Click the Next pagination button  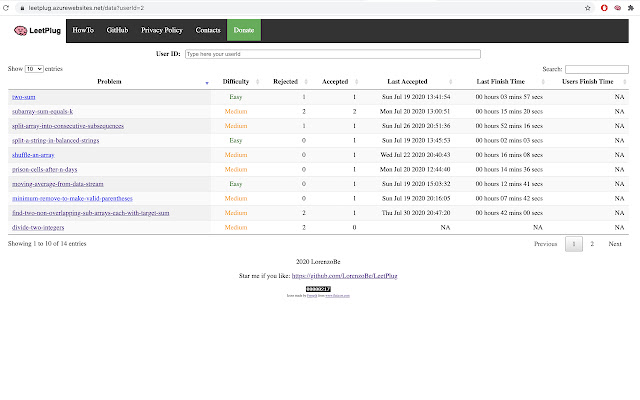click(615, 243)
